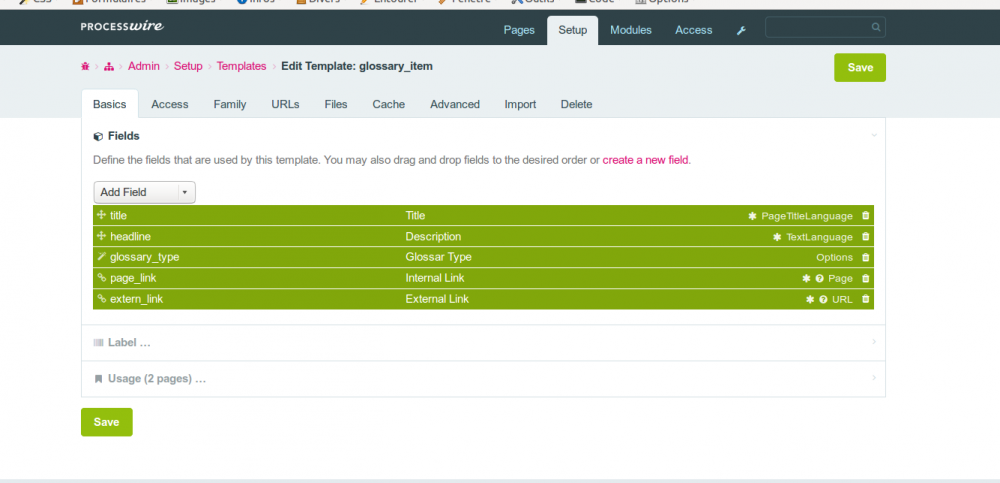Open the Modules menu in top navigation
The width and height of the screenshot is (1000, 483).
tap(630, 30)
